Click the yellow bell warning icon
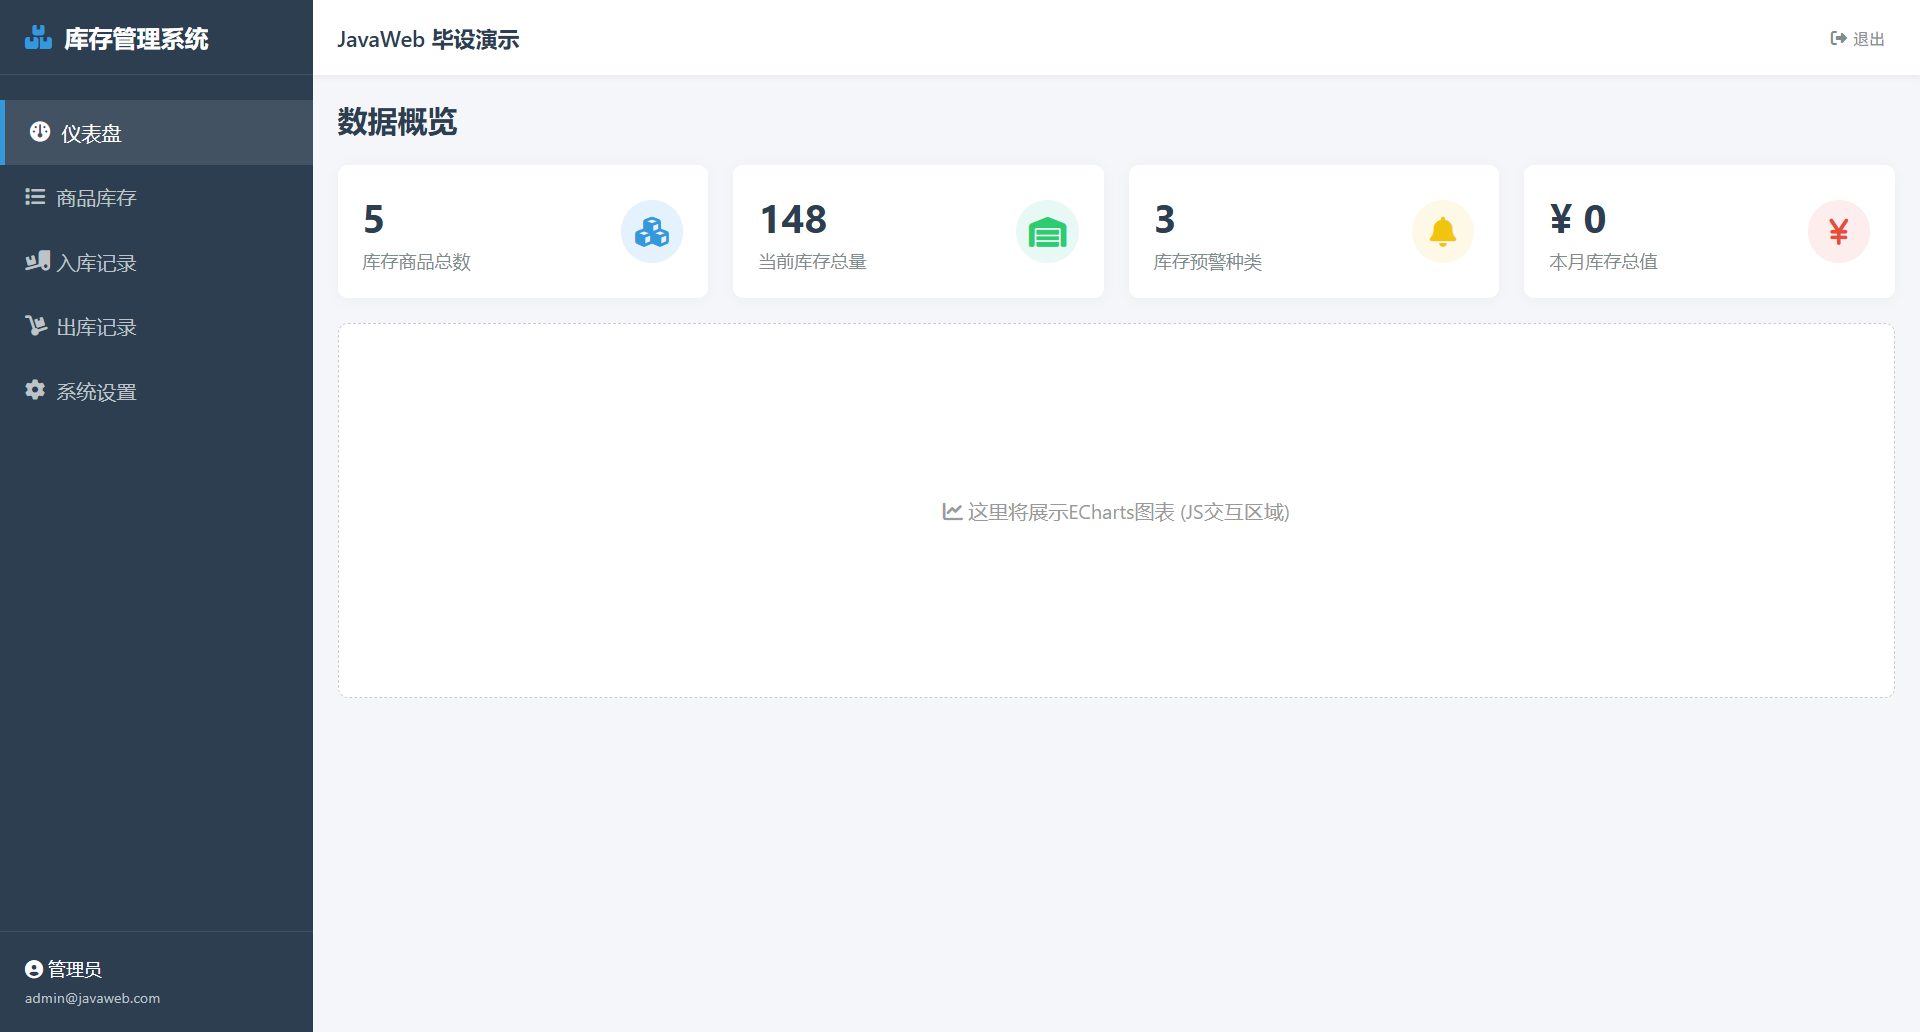The width and height of the screenshot is (1920, 1032). pos(1442,232)
